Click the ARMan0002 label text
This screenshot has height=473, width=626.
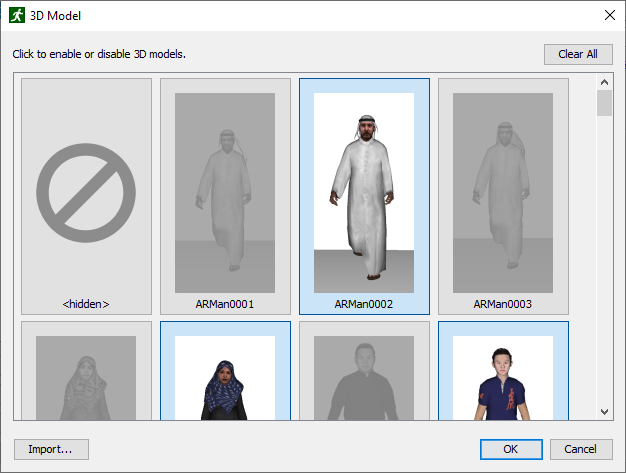point(364,304)
